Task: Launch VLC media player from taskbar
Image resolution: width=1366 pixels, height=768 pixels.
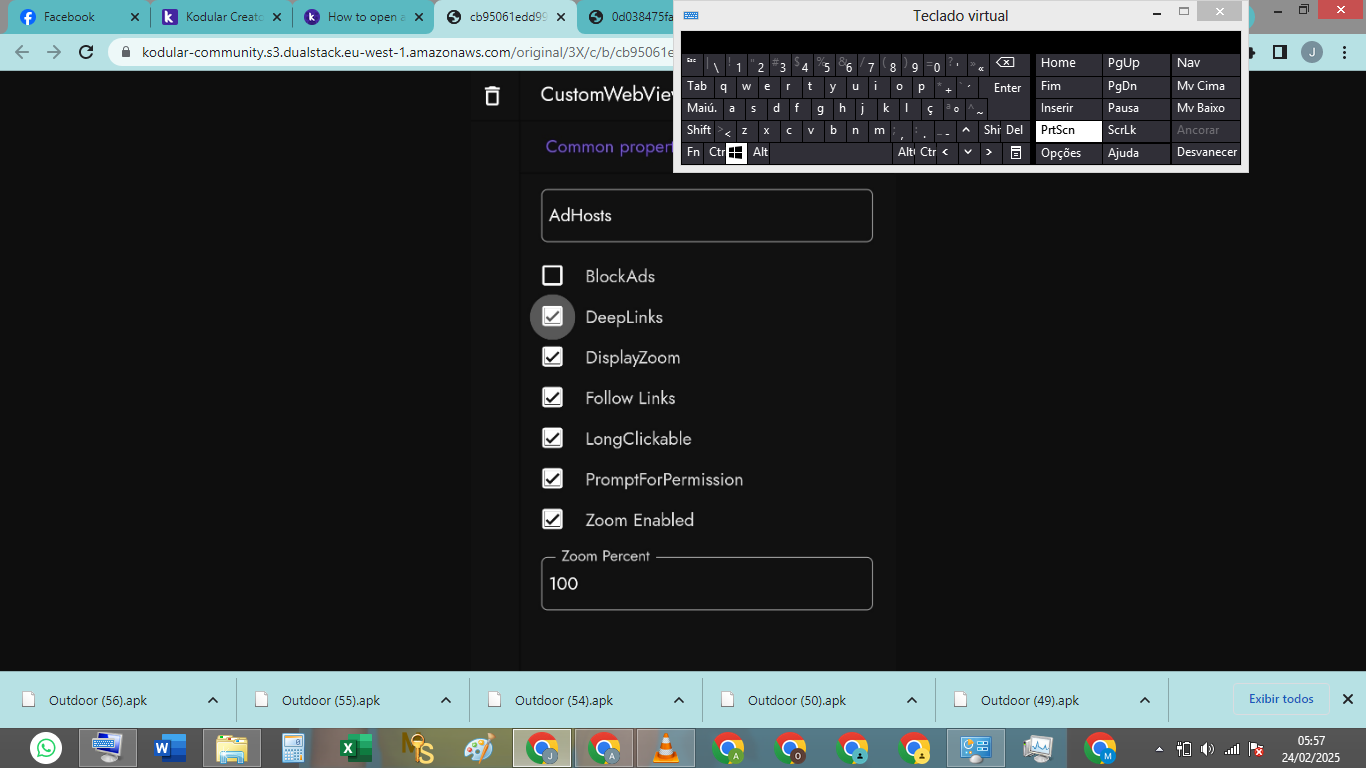Action: point(665,748)
